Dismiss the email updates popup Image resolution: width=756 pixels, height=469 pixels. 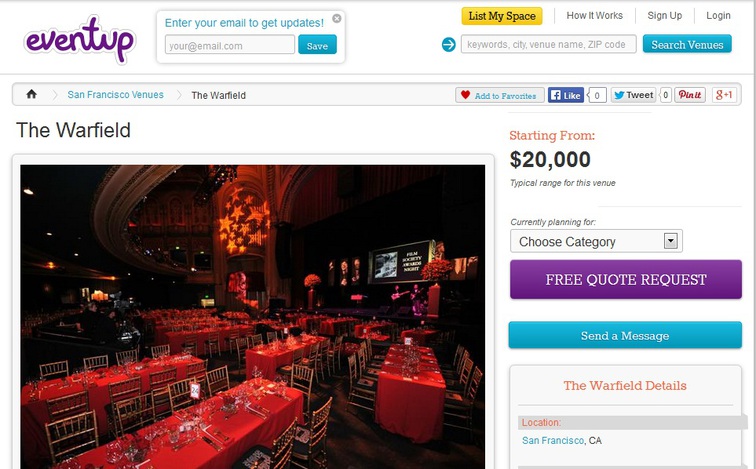click(x=337, y=18)
